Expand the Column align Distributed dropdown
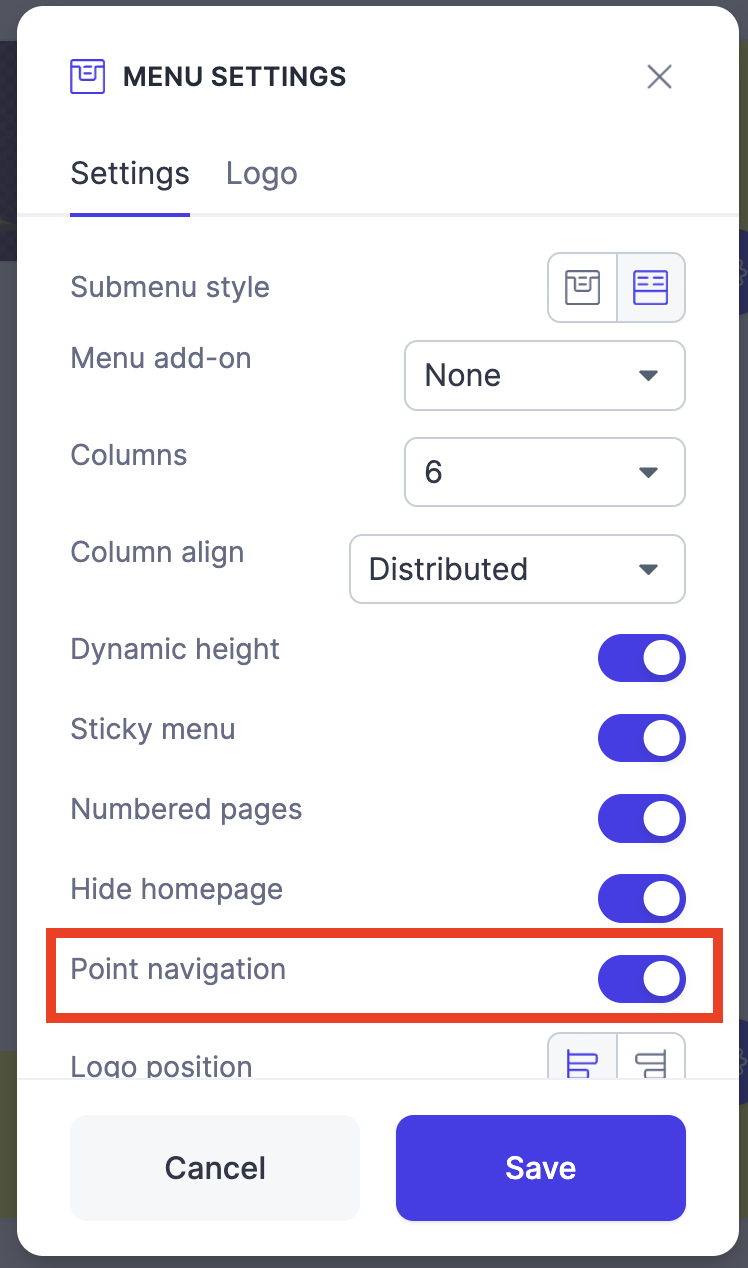Image resolution: width=748 pixels, height=1268 pixels. (x=517, y=569)
